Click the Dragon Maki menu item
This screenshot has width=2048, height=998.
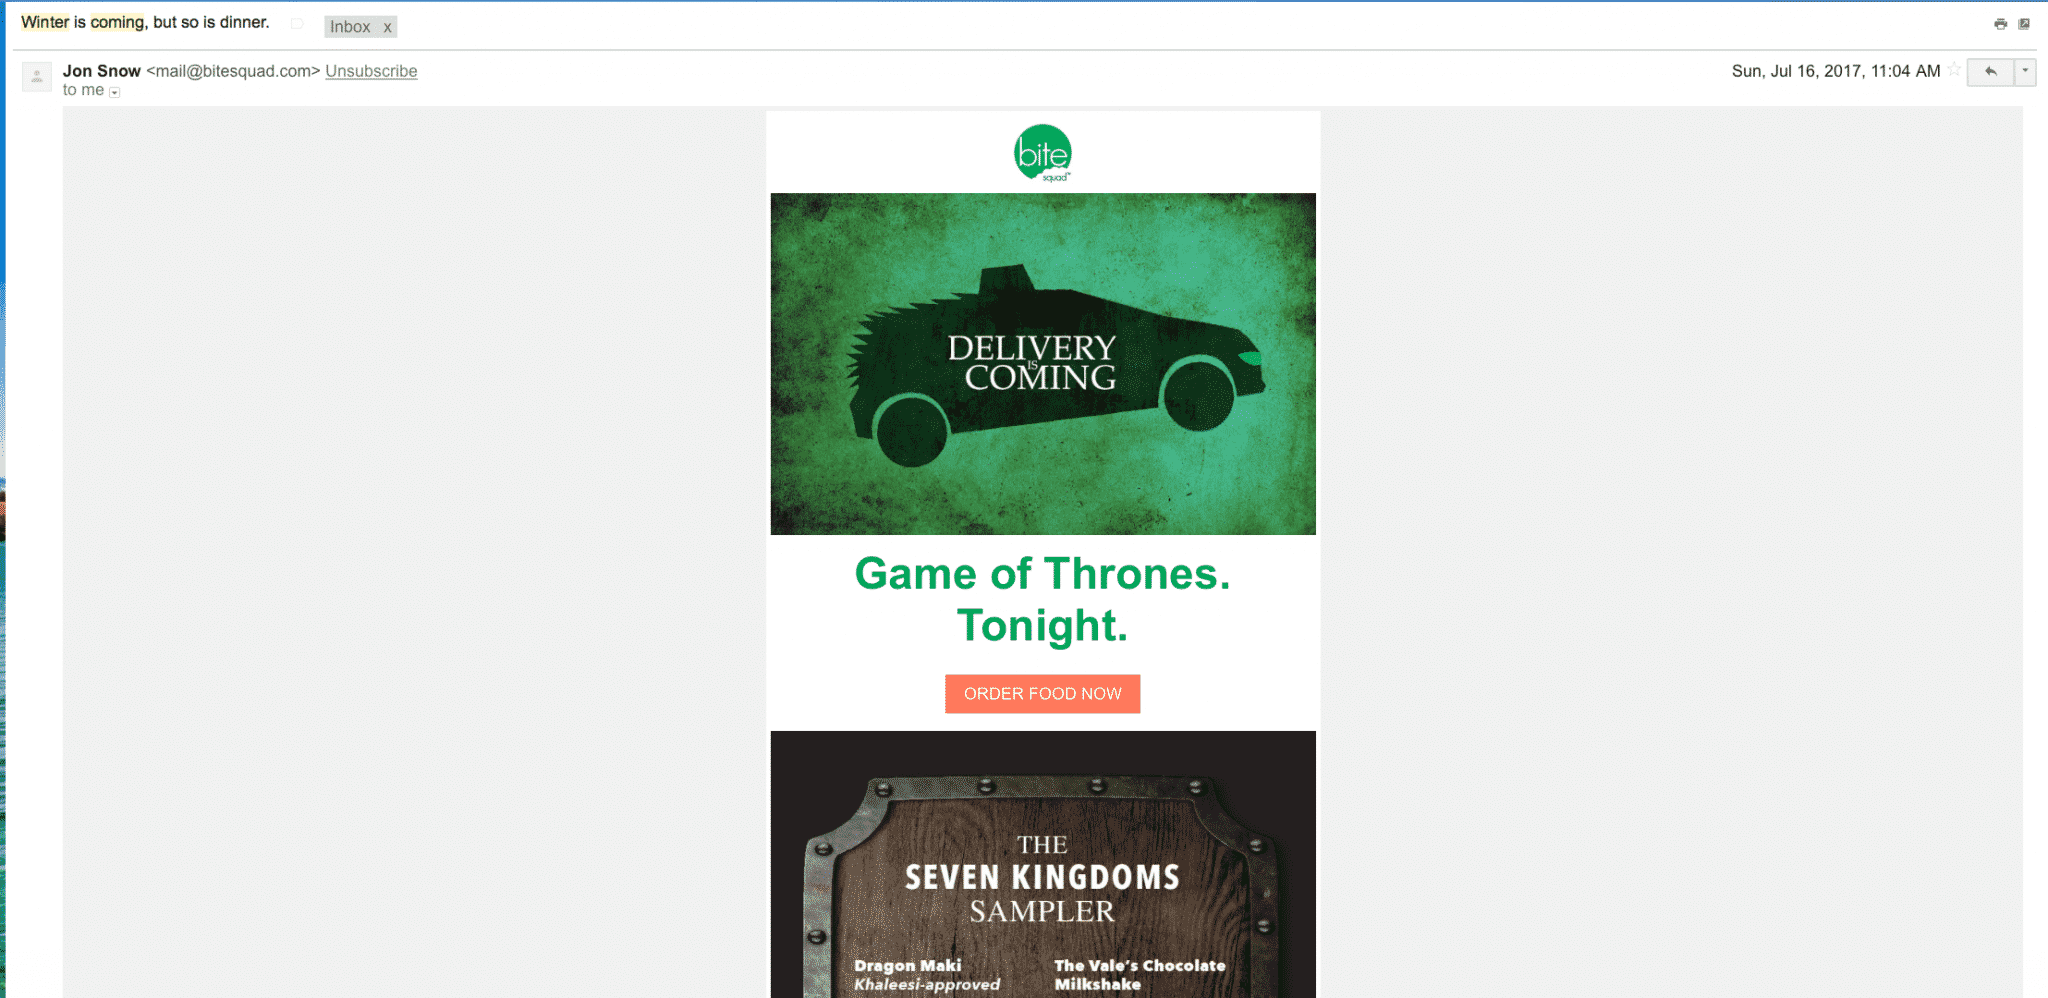coord(926,975)
